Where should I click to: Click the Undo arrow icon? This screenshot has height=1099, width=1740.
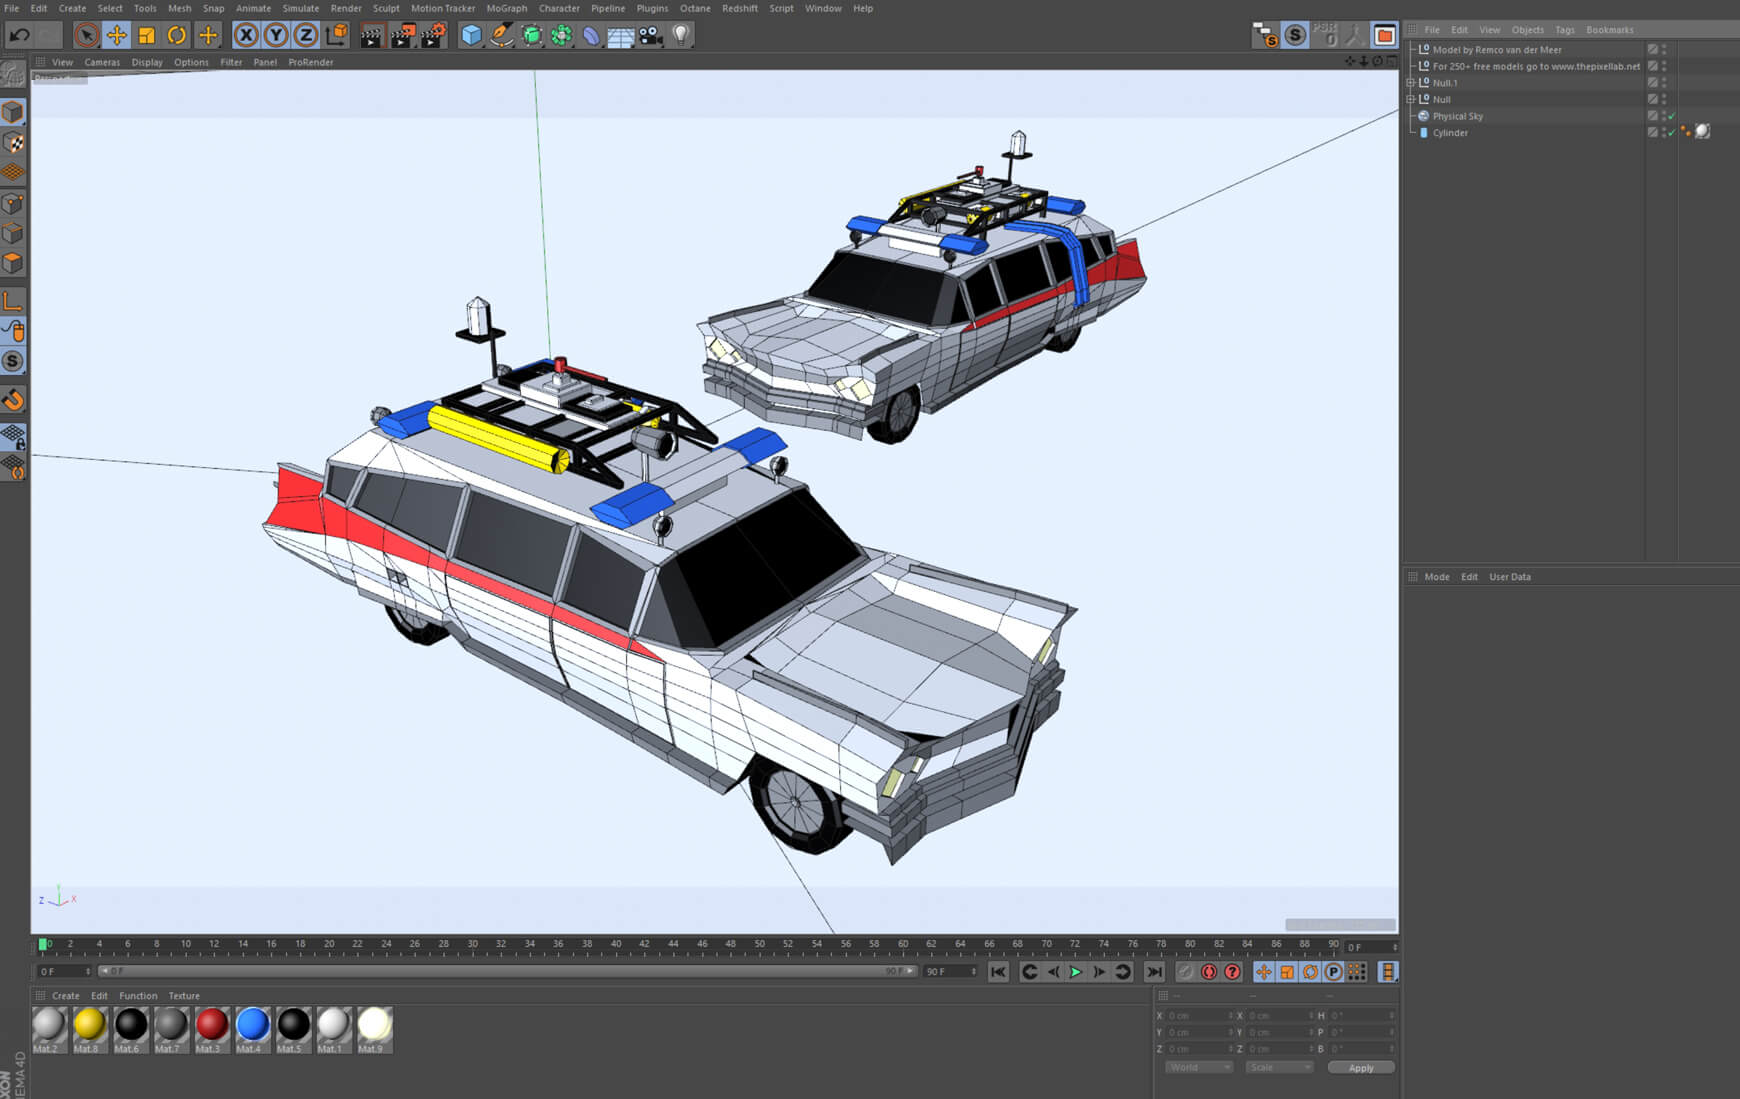click(x=19, y=36)
